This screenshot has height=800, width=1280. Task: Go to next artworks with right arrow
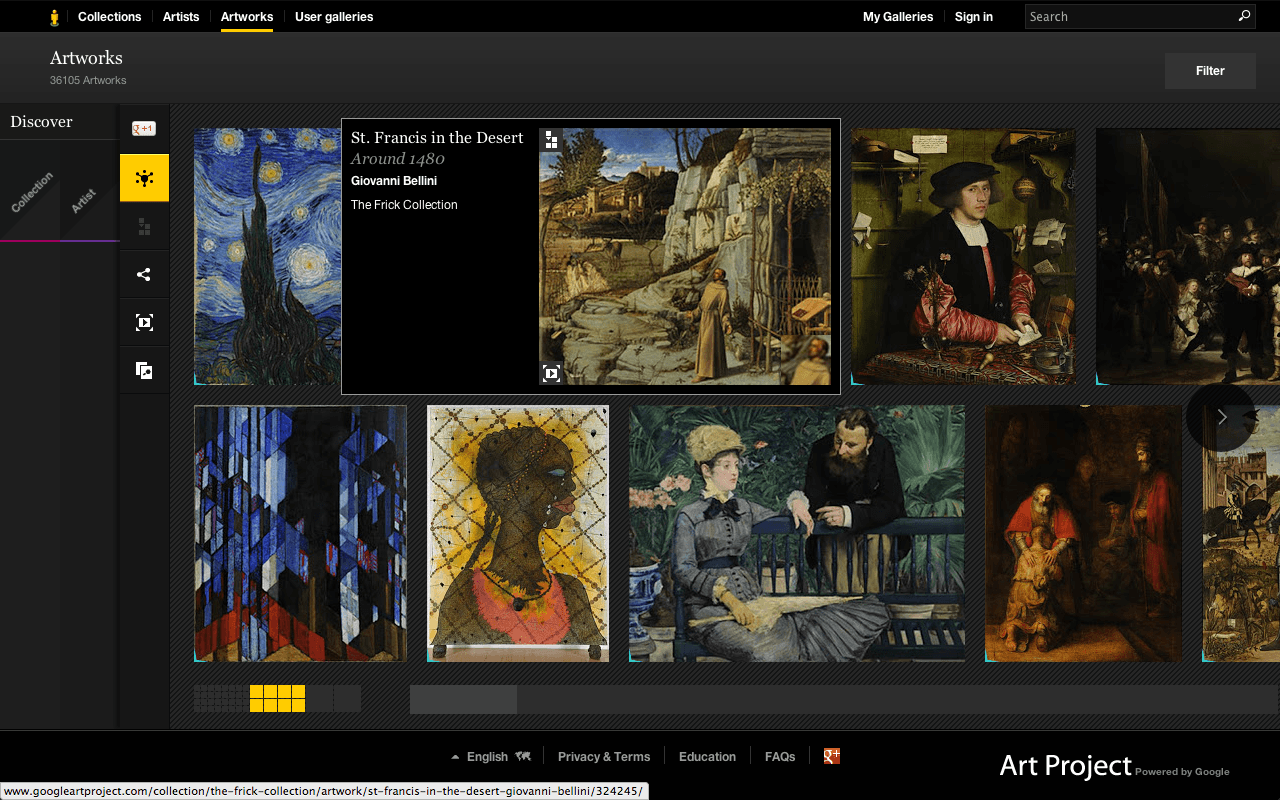pyautogui.click(x=1221, y=417)
